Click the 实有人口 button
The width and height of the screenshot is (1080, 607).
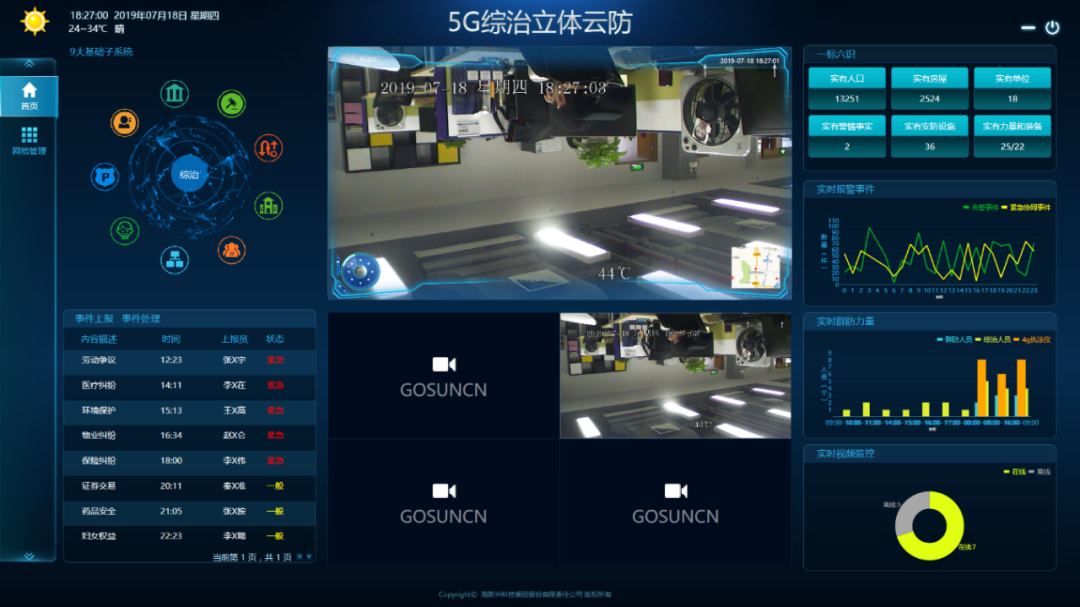coord(846,79)
